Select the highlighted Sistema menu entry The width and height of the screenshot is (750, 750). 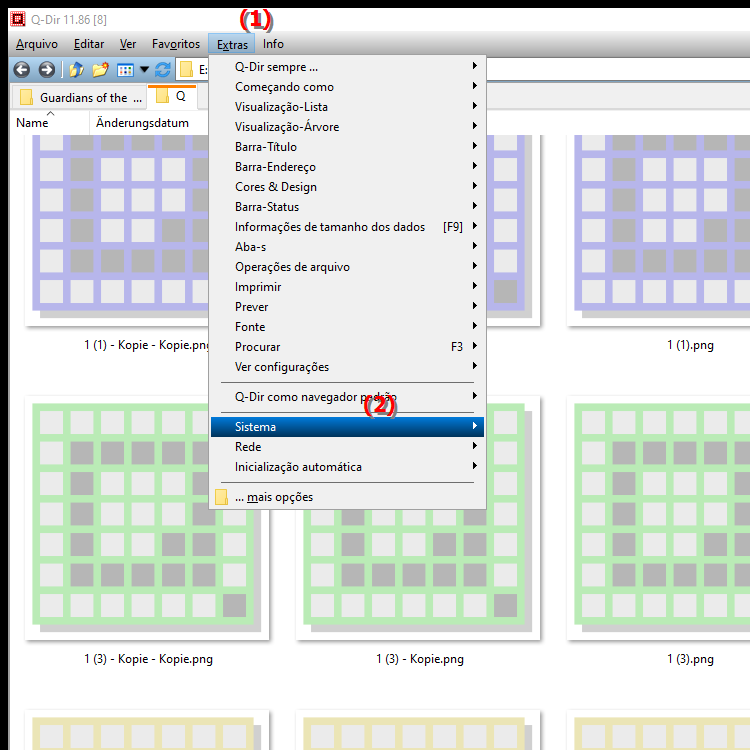[347, 427]
